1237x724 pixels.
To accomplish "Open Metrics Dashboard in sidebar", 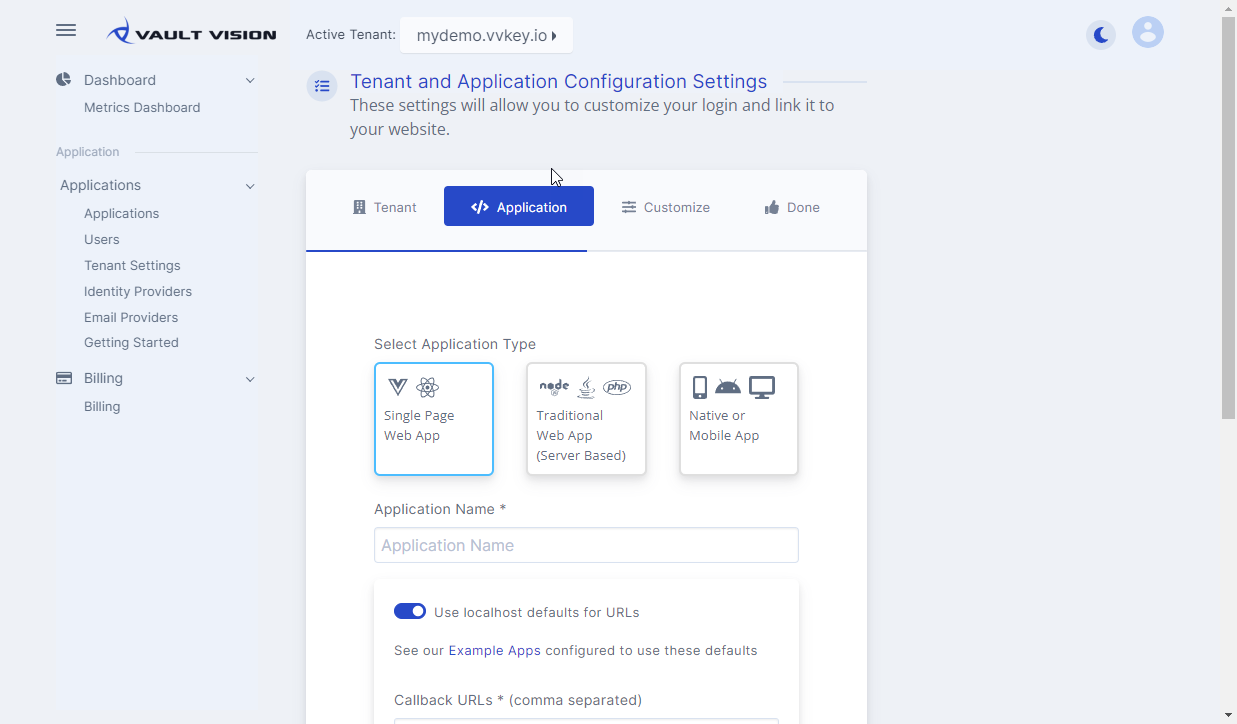I will pos(142,107).
